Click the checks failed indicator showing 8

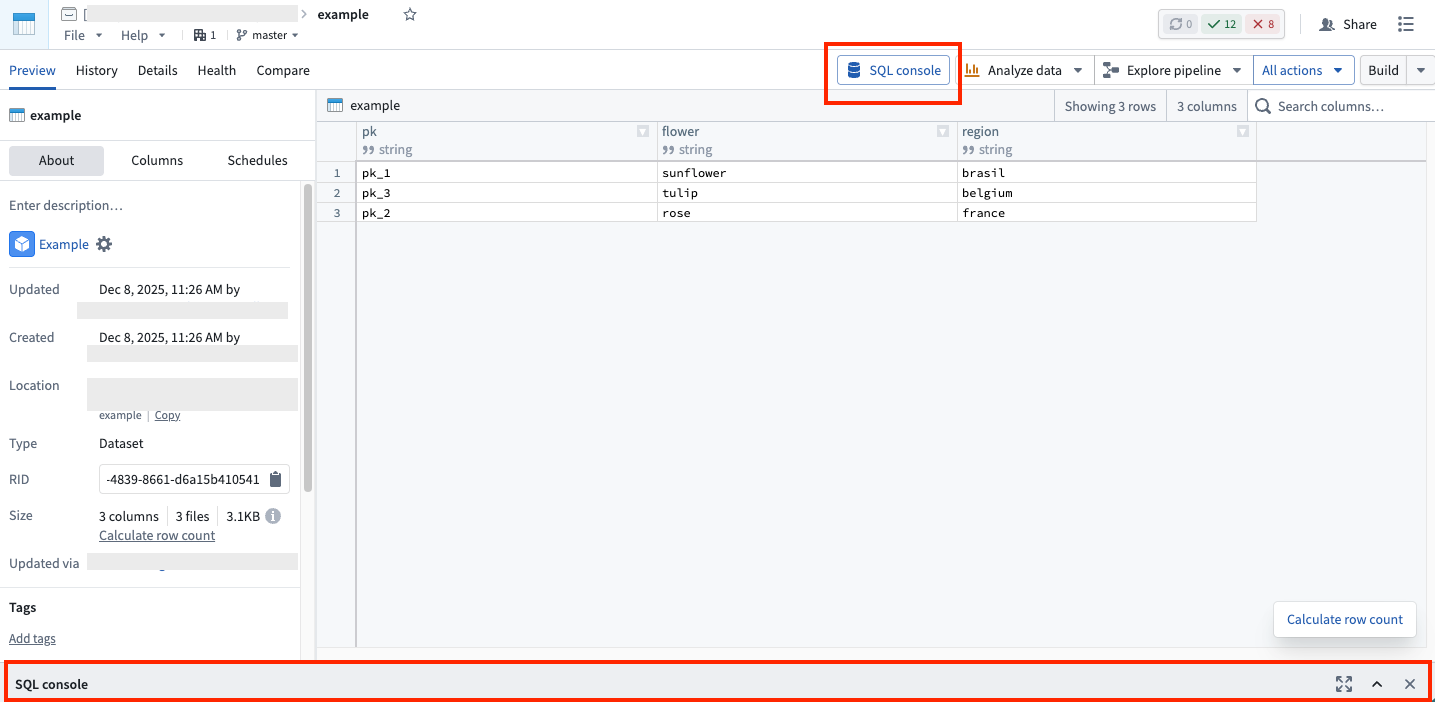1263,23
